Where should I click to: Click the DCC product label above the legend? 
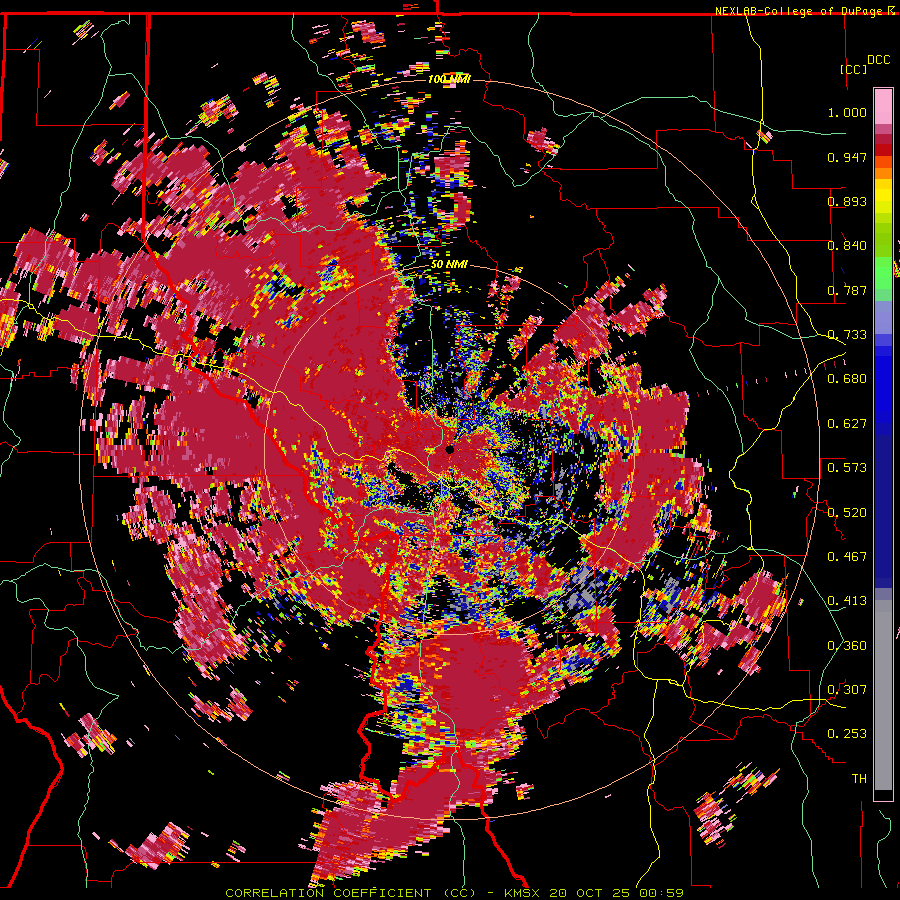point(878,60)
